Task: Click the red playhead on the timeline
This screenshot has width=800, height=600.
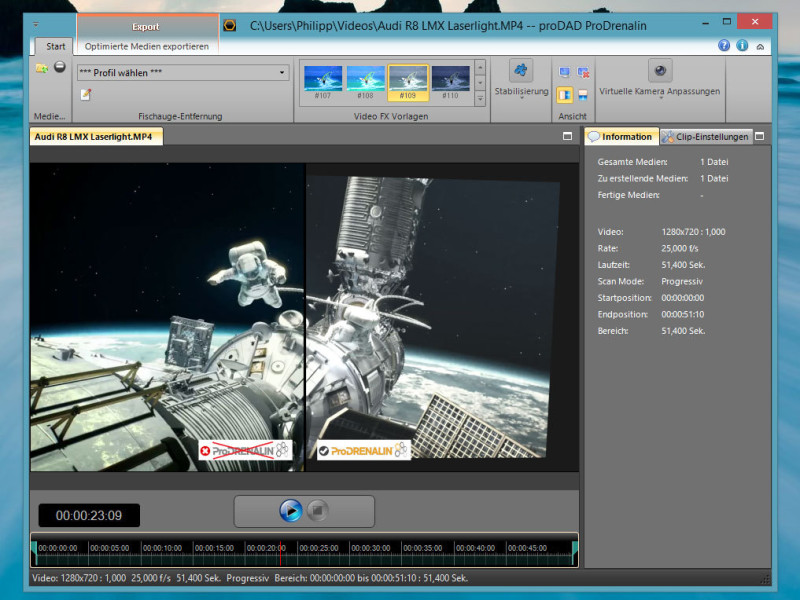Action: point(280,553)
